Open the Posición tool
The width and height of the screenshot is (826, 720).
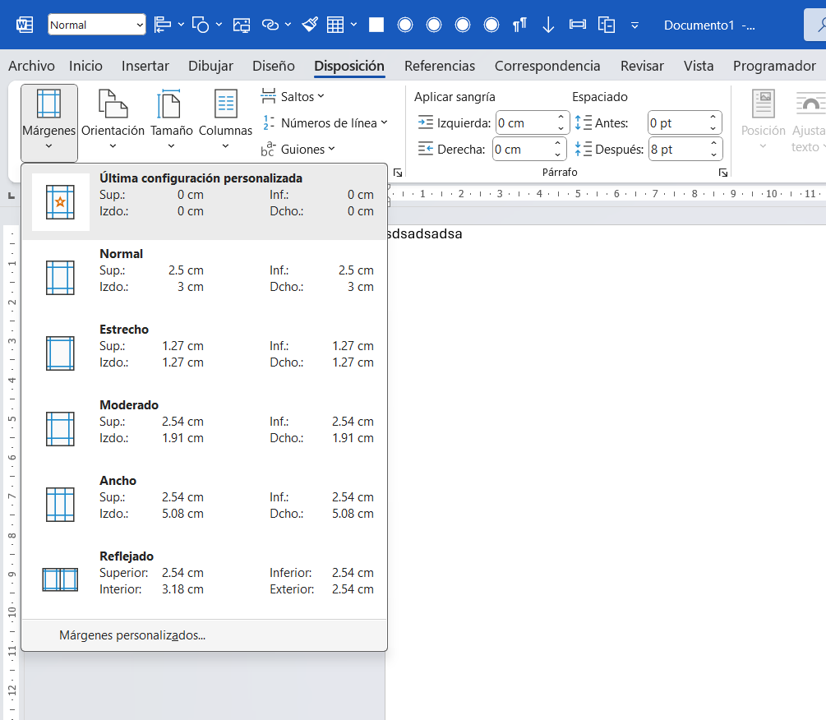[x=762, y=120]
